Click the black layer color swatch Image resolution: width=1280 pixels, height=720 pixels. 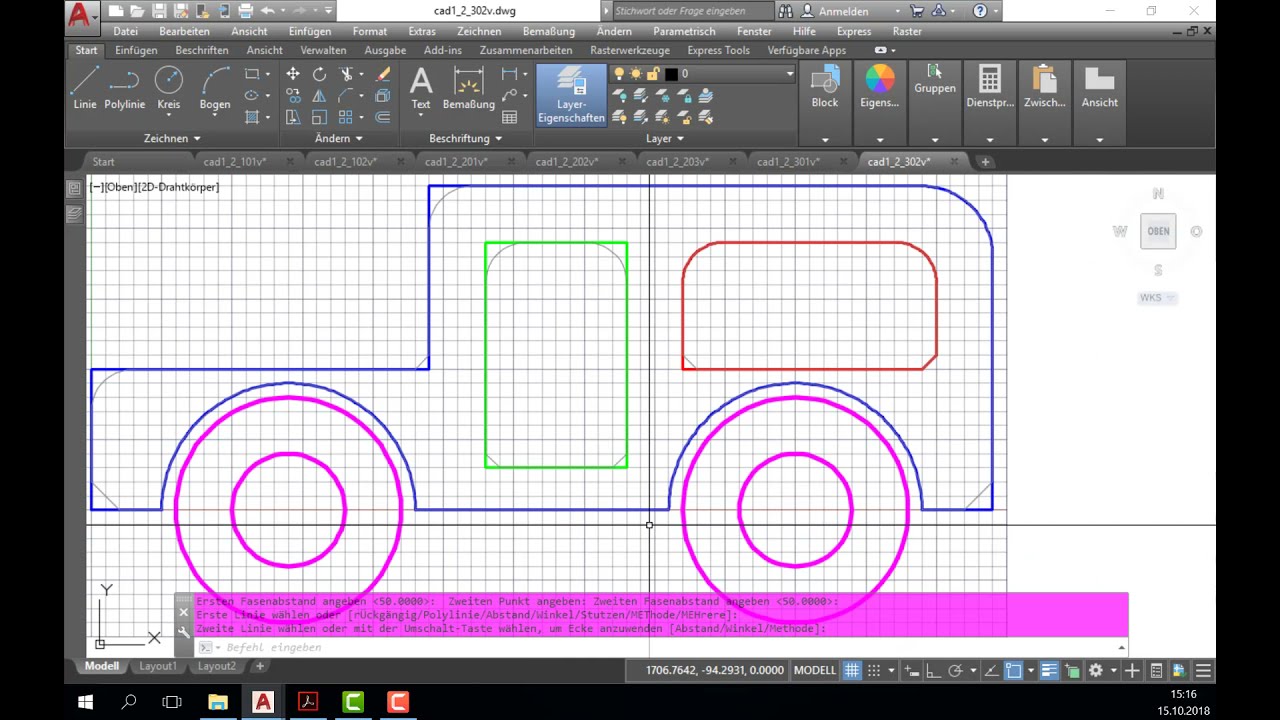click(671, 74)
